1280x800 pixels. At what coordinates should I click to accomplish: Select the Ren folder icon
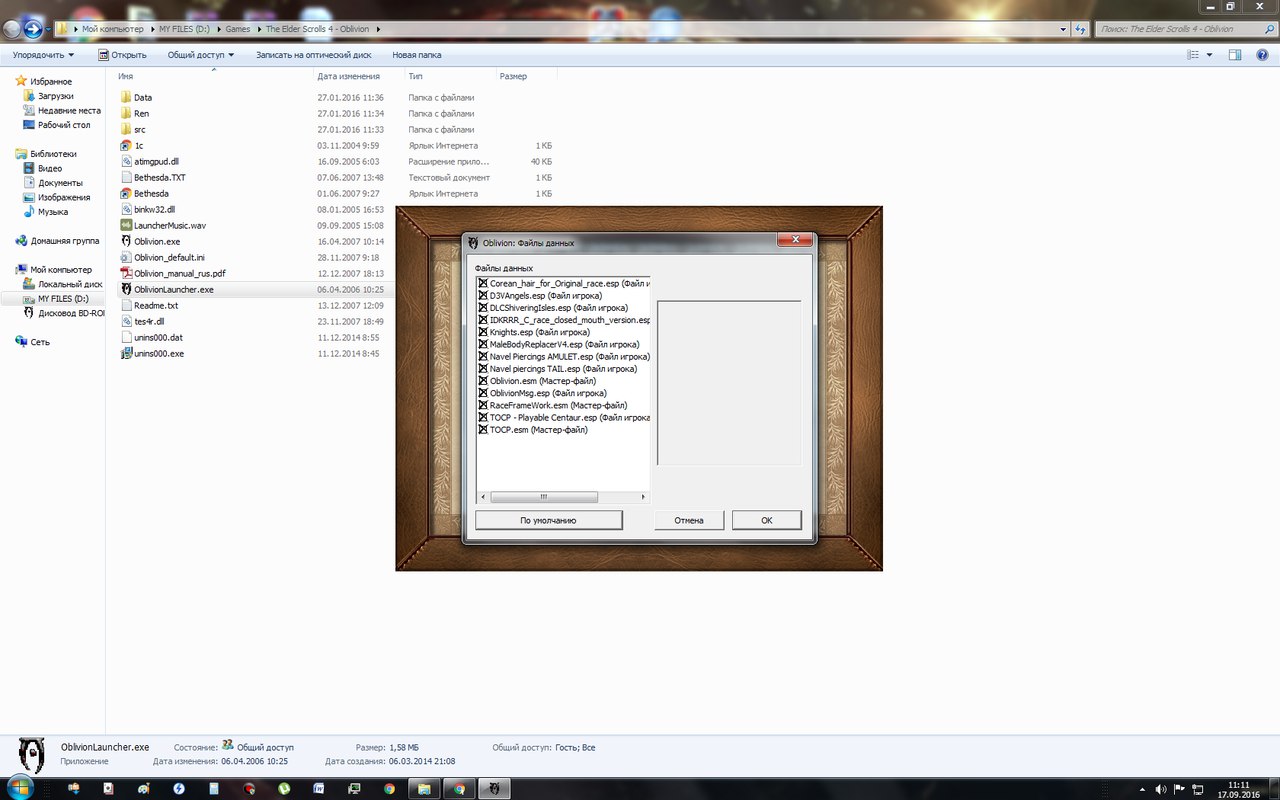pyautogui.click(x=126, y=114)
